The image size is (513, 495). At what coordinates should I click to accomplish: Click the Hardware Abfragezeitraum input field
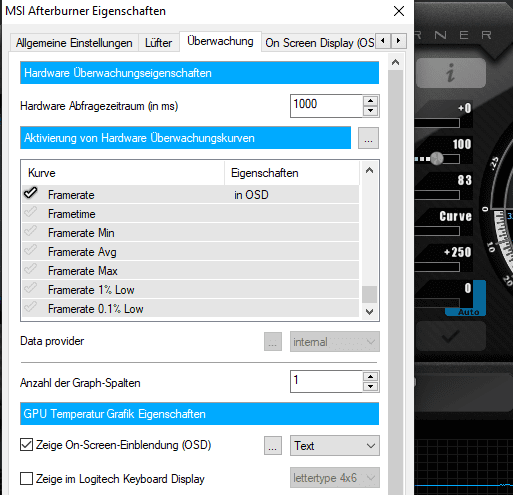pos(326,106)
